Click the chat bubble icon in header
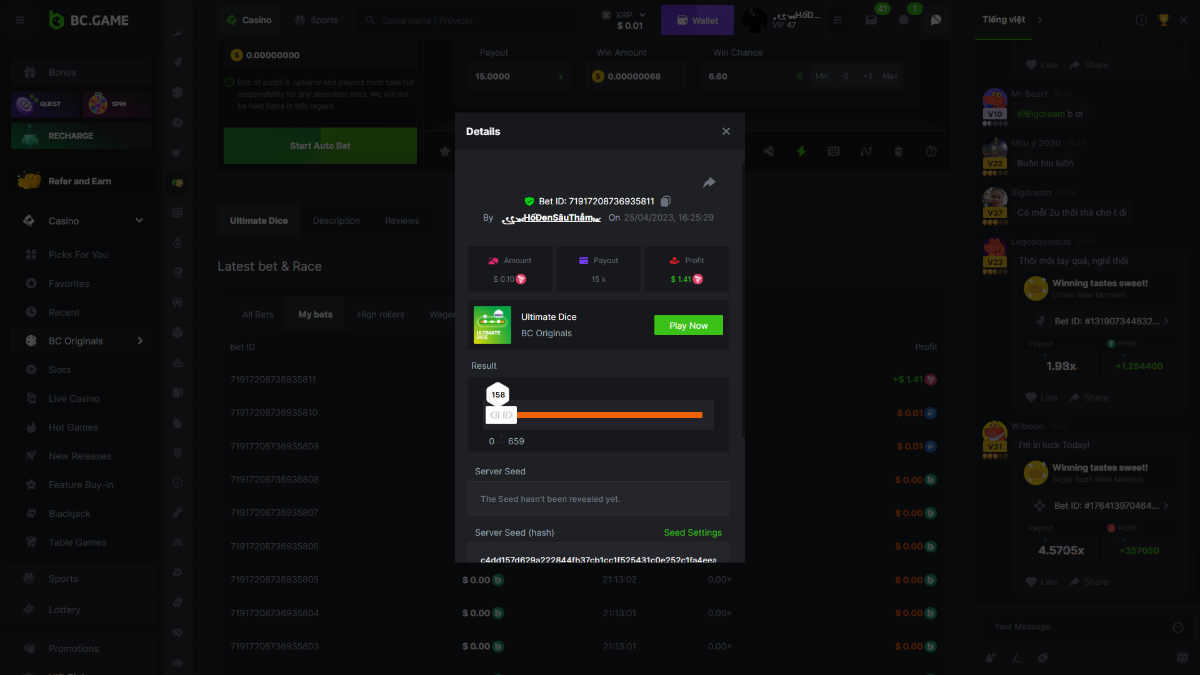Viewport: 1200px width, 675px height. 936,20
